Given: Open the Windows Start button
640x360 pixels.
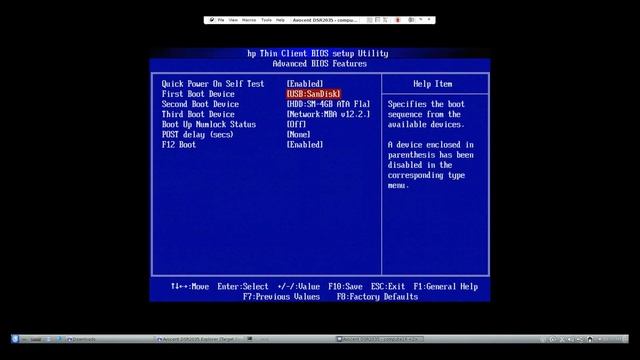Looking at the screenshot, I should (x=16, y=339).
